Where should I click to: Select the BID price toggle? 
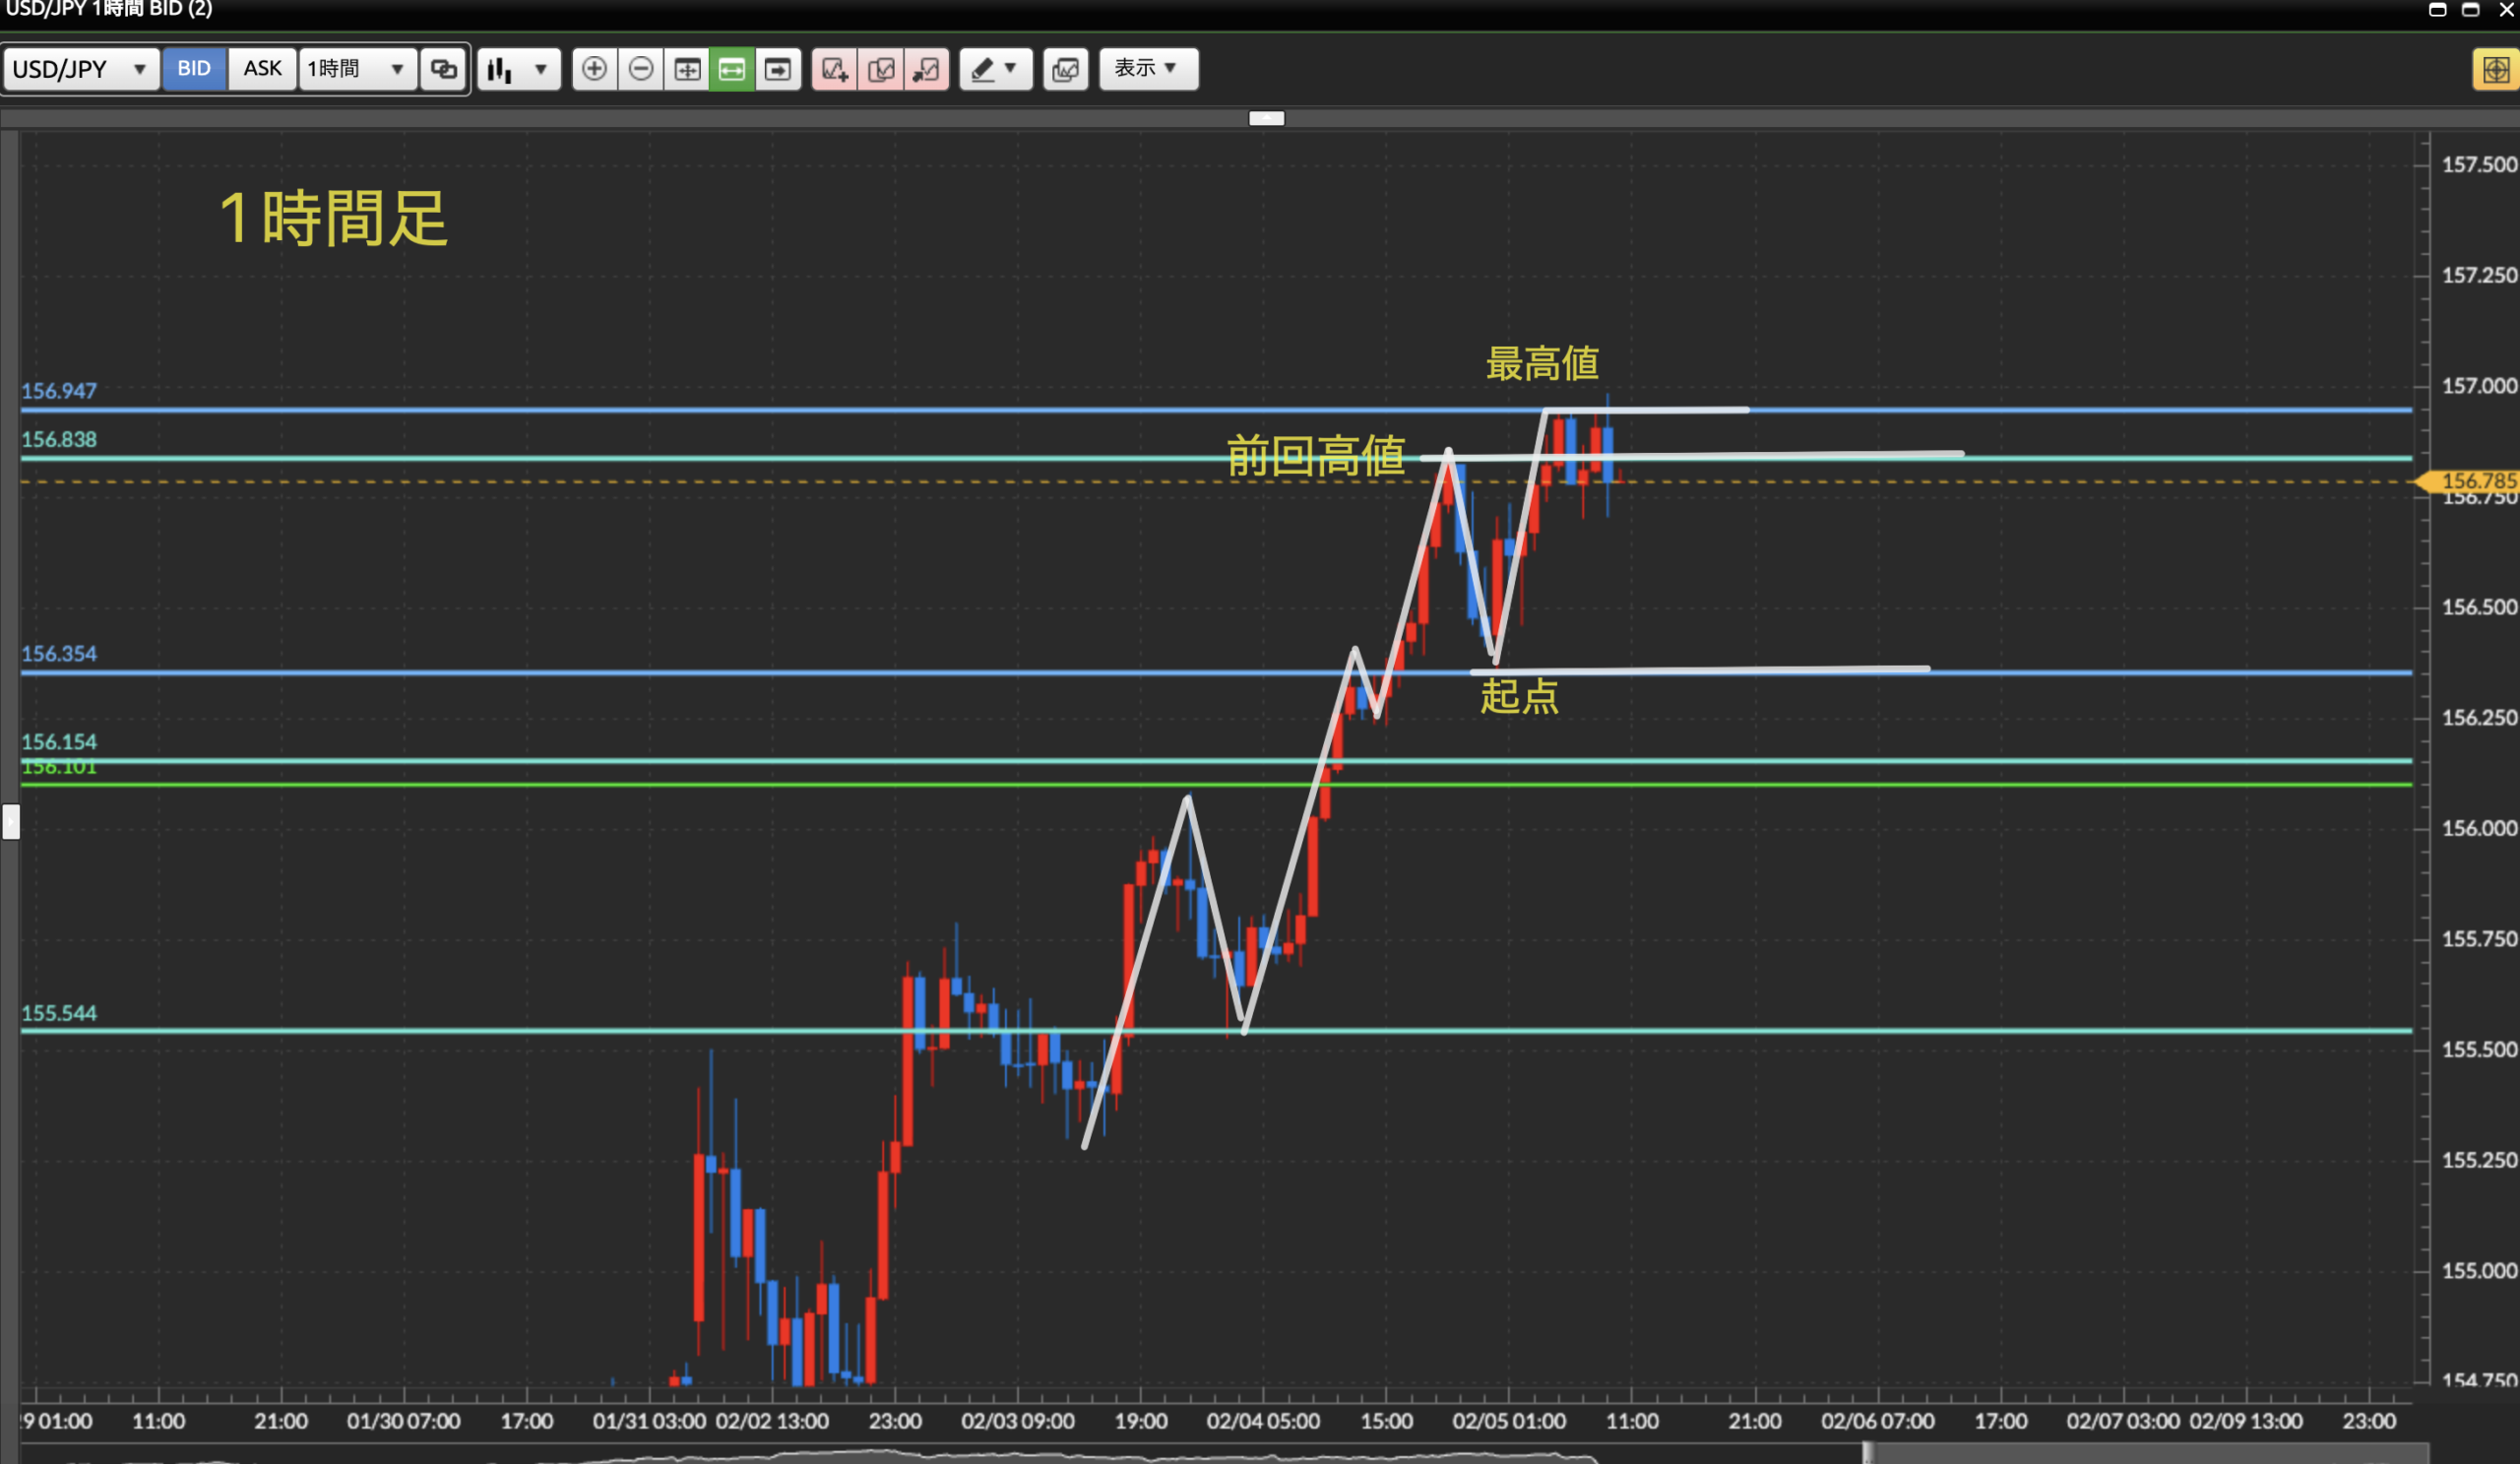click(194, 69)
